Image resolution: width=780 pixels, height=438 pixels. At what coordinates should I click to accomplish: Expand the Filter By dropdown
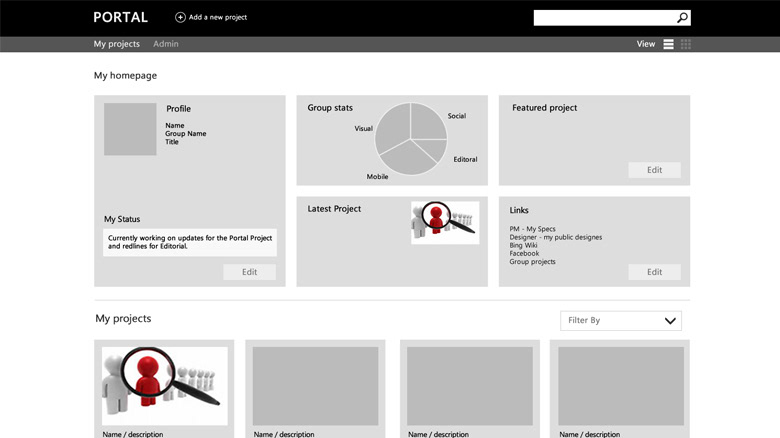coord(621,321)
